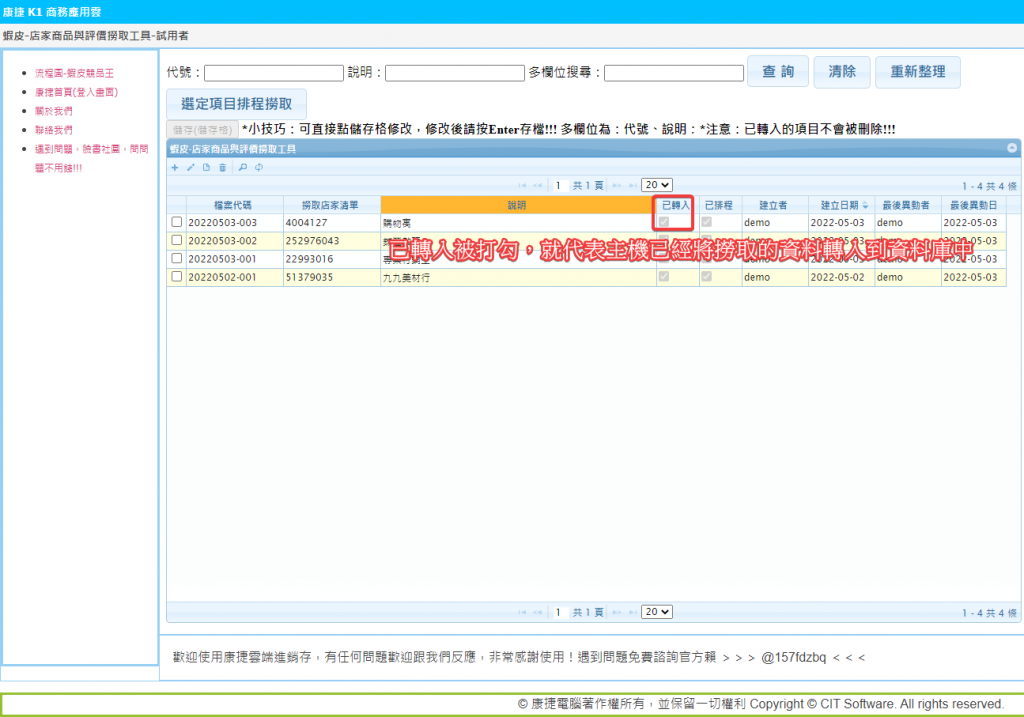Screen dimensions: 1024x717
Task: Click the search magnifier icon in grid toolbar
Action: tap(243, 167)
